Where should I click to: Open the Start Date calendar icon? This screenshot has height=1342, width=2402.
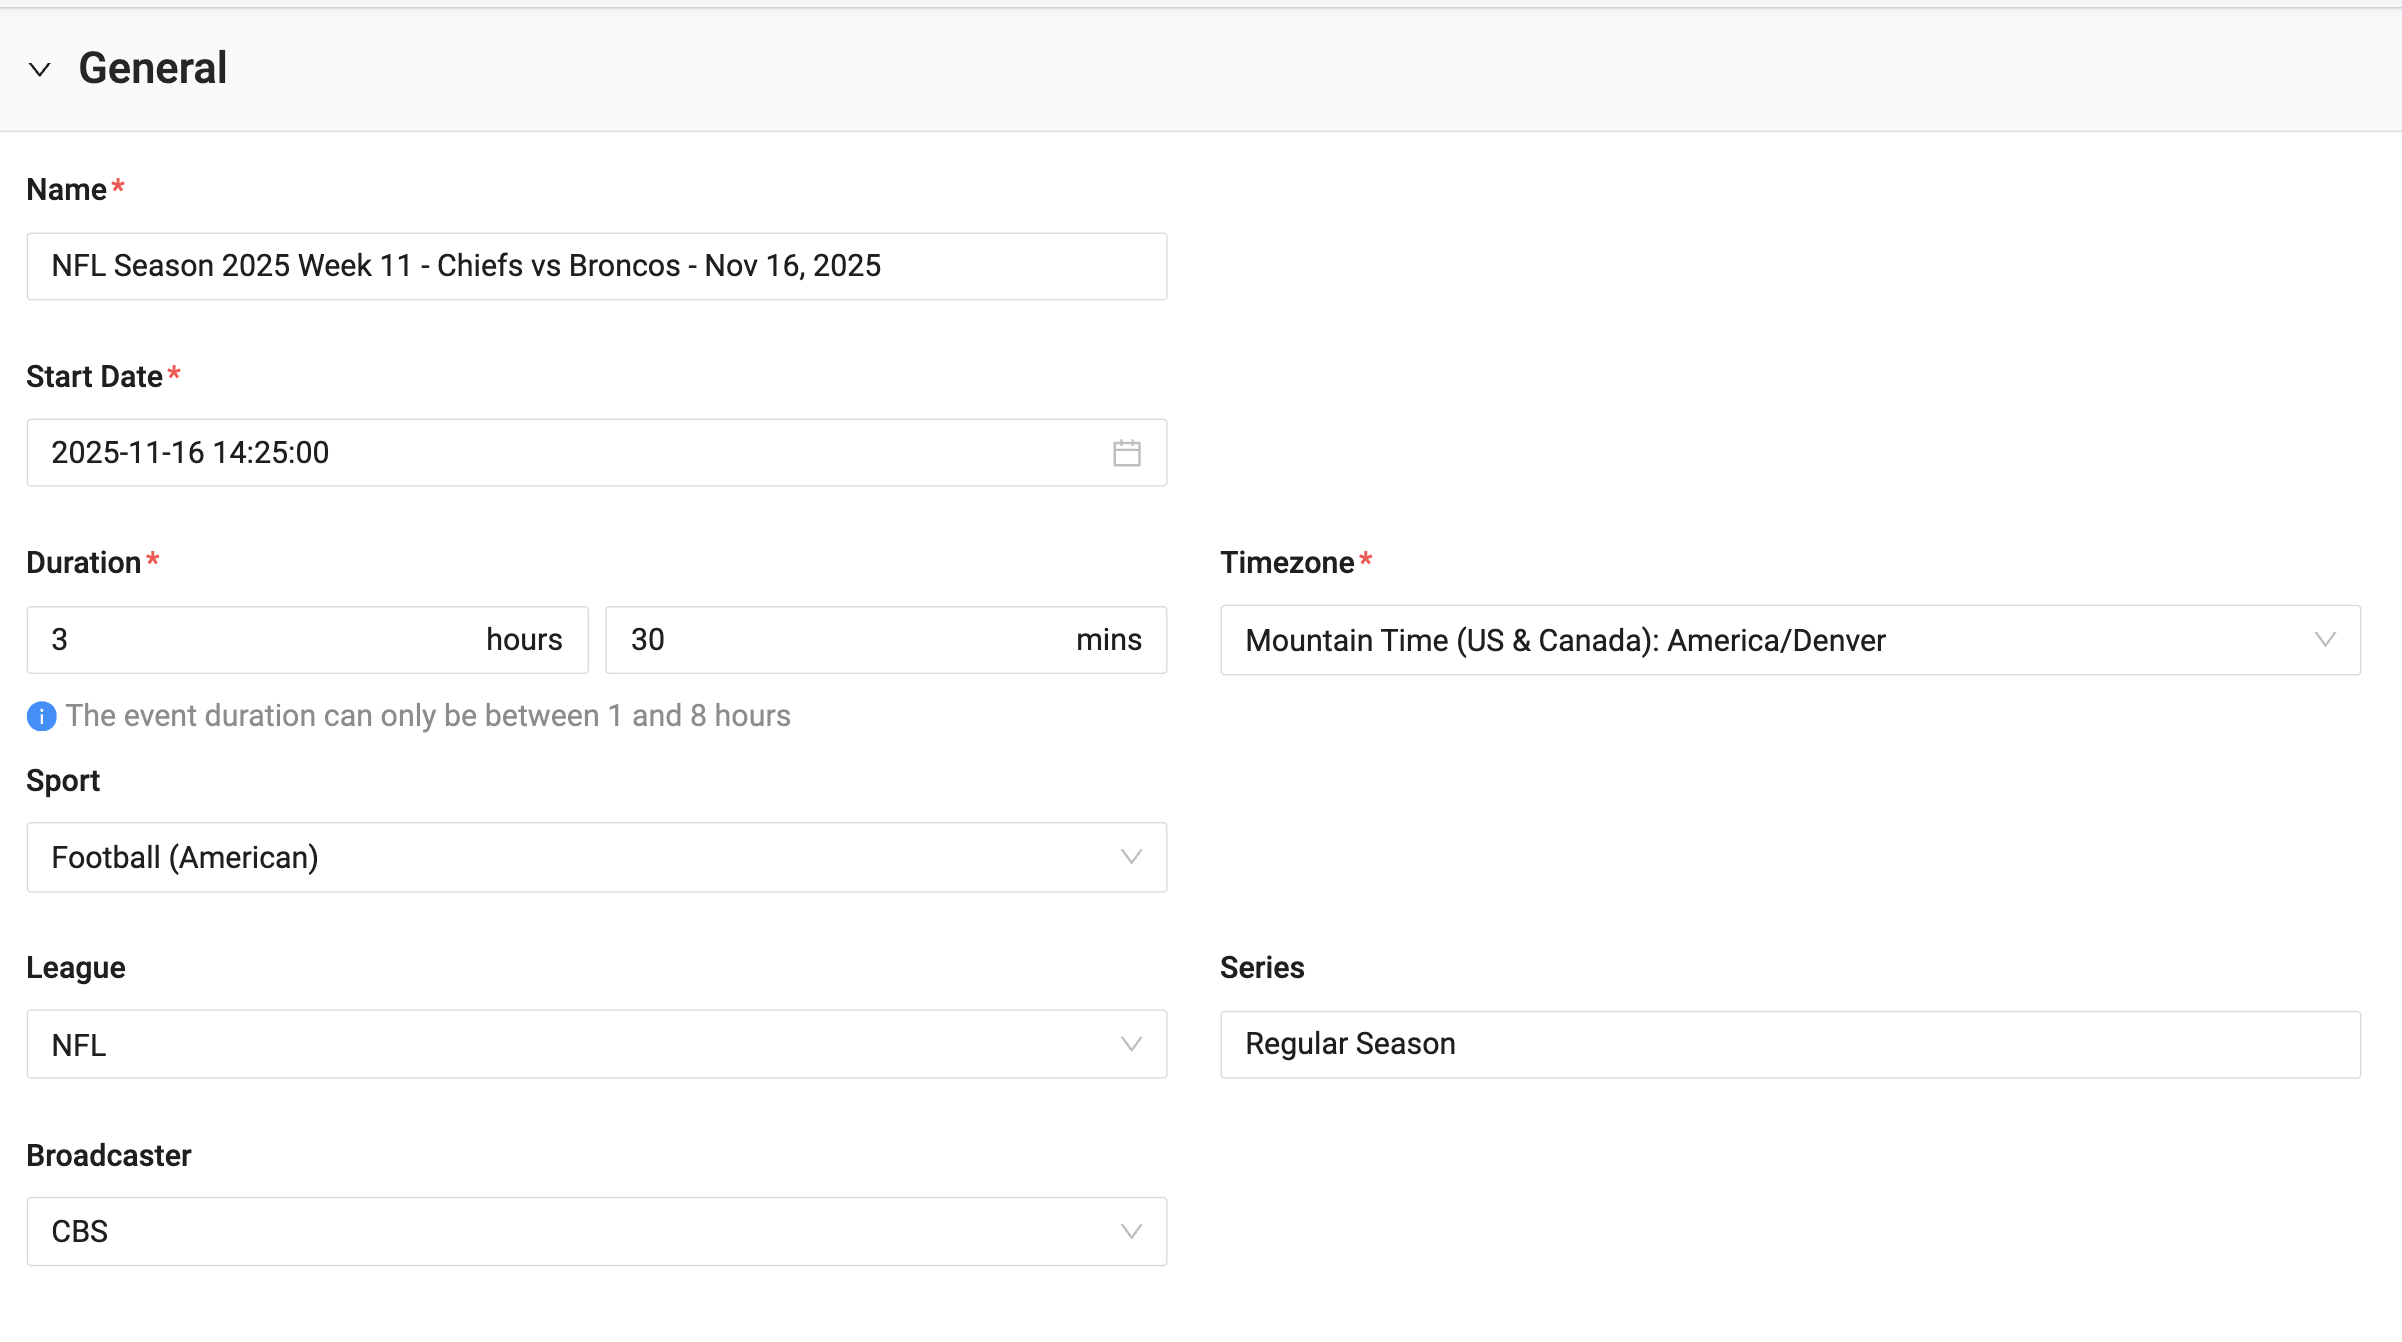pos(1126,453)
